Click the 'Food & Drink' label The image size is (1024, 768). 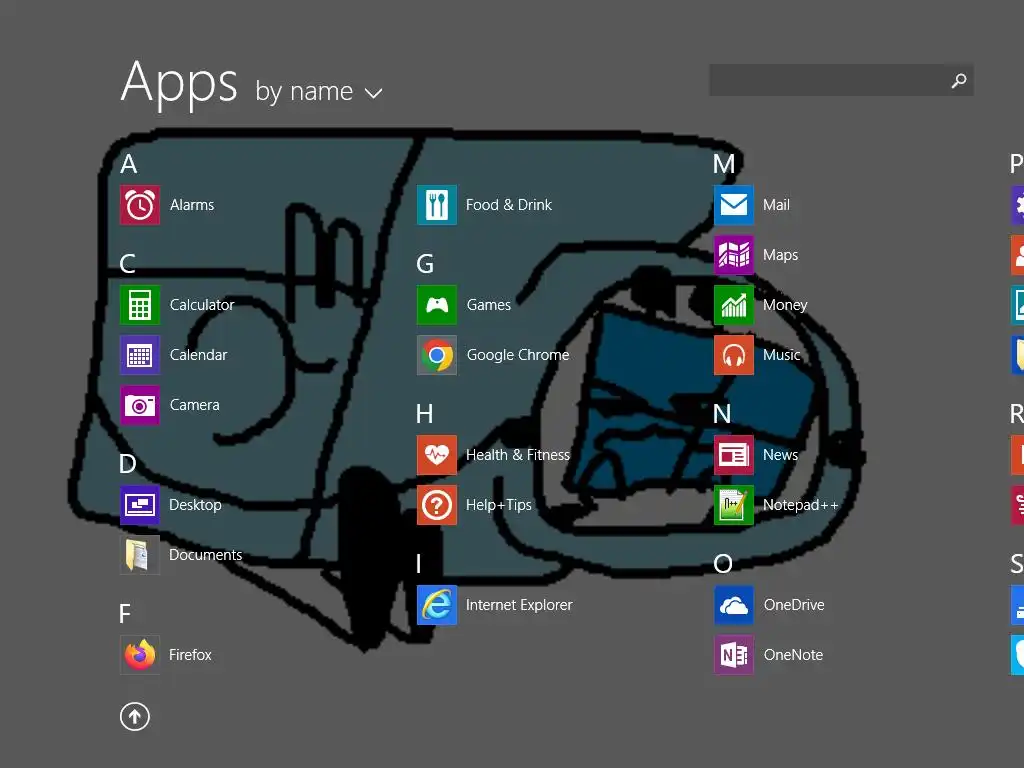(x=509, y=205)
